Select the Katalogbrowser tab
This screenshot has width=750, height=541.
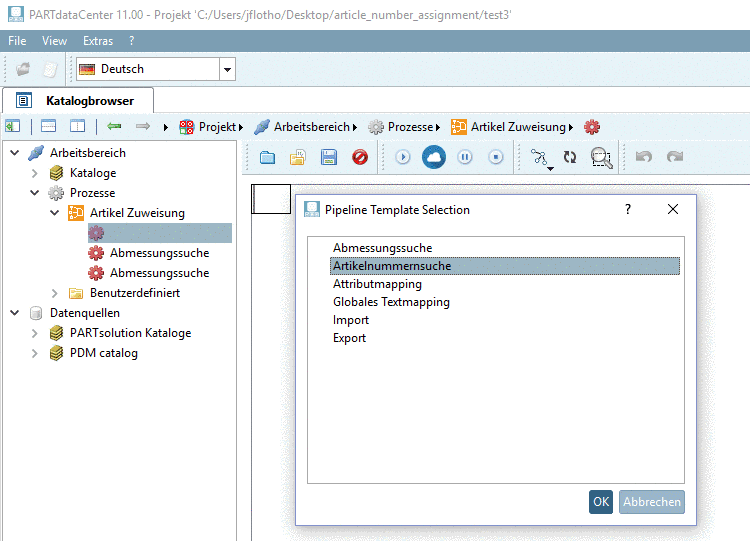pyautogui.click(x=77, y=101)
